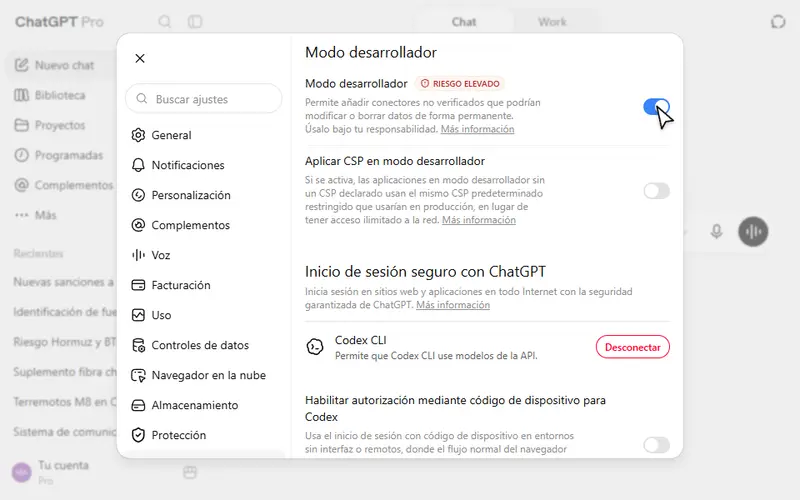
Task: Disable the Modo desarrollador toggle
Action: pyautogui.click(x=656, y=107)
